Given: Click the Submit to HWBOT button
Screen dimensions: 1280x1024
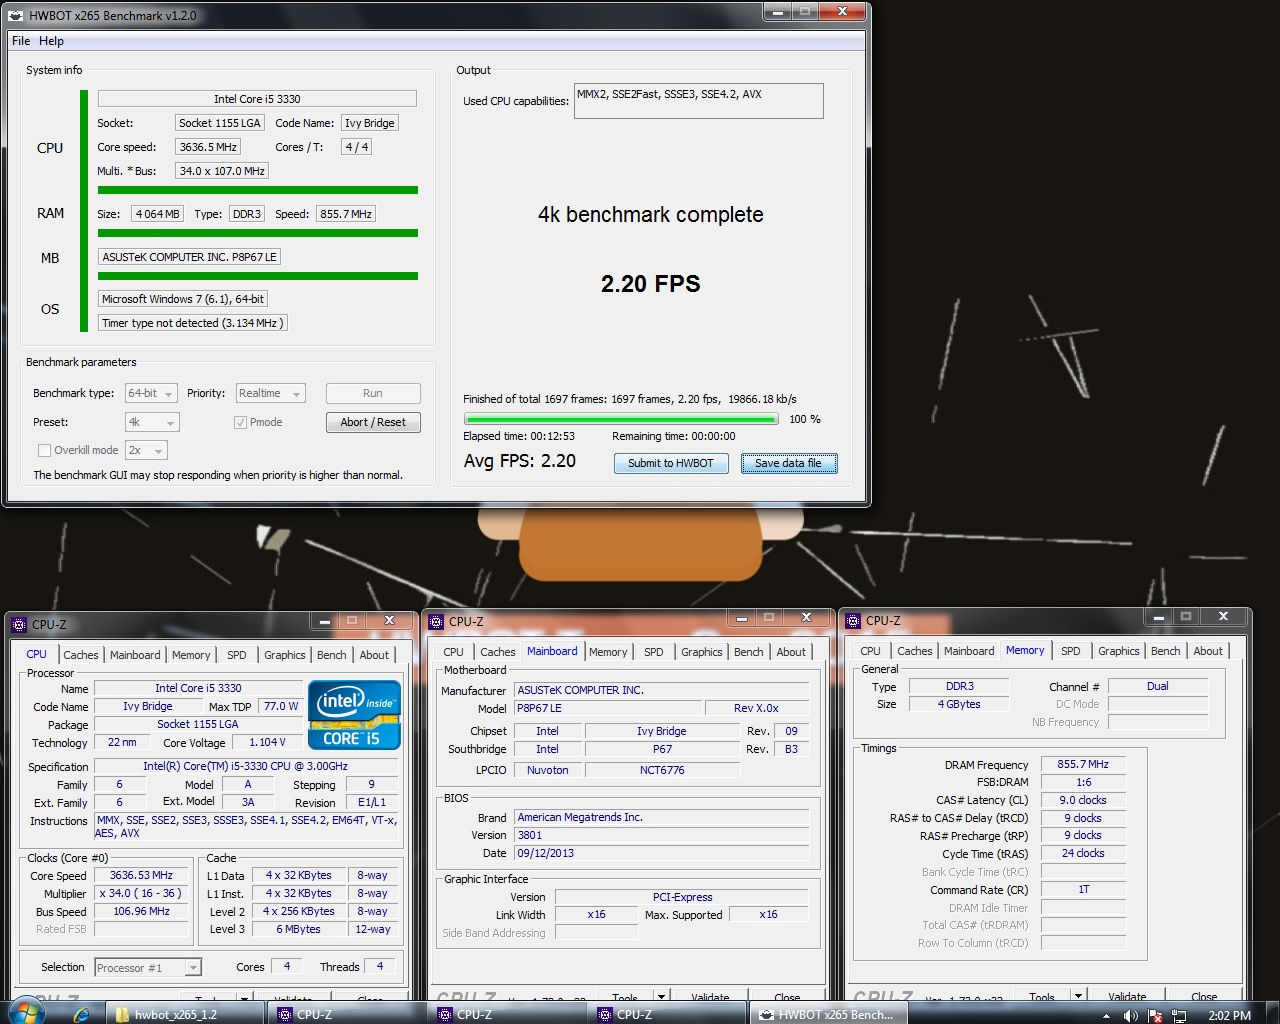Looking at the screenshot, I should [x=671, y=463].
